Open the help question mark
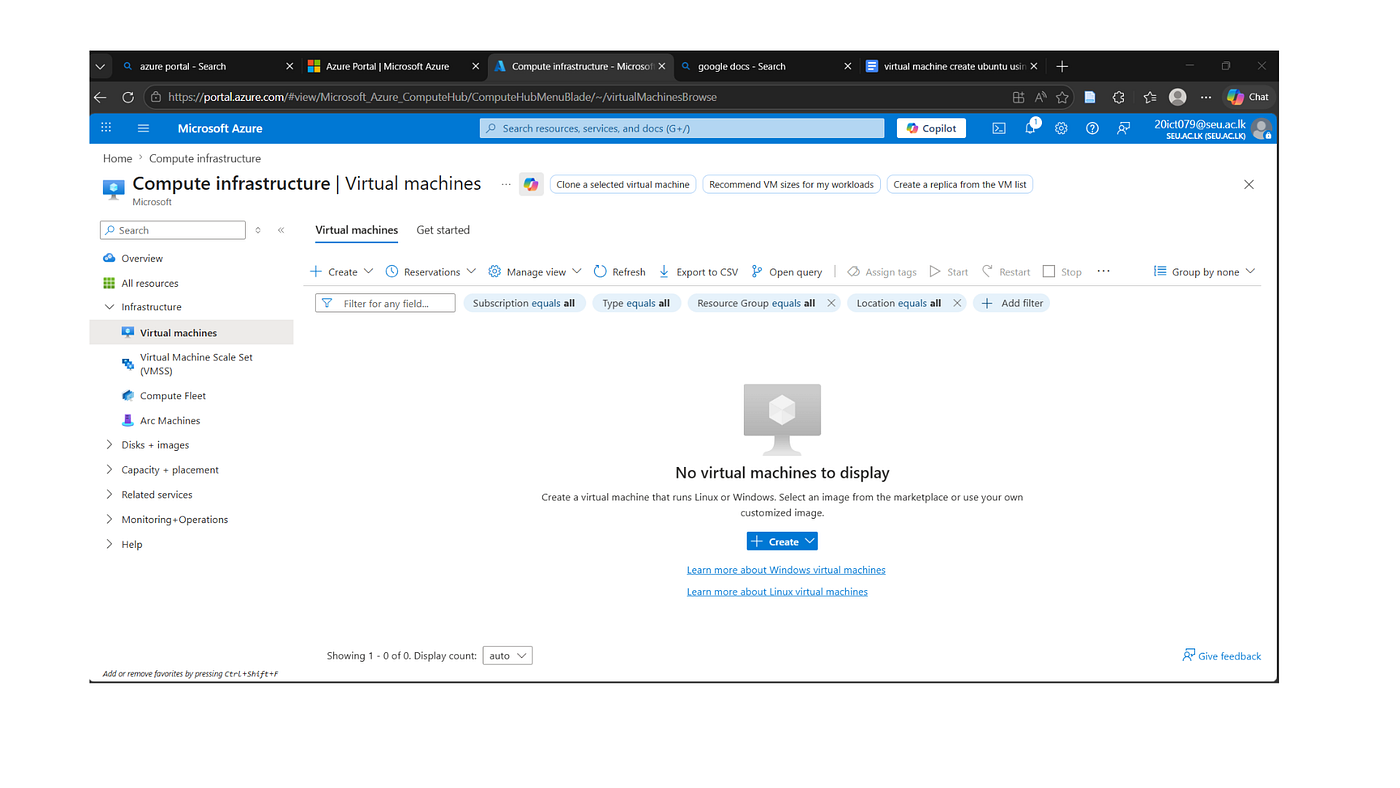 pyautogui.click(x=1092, y=128)
